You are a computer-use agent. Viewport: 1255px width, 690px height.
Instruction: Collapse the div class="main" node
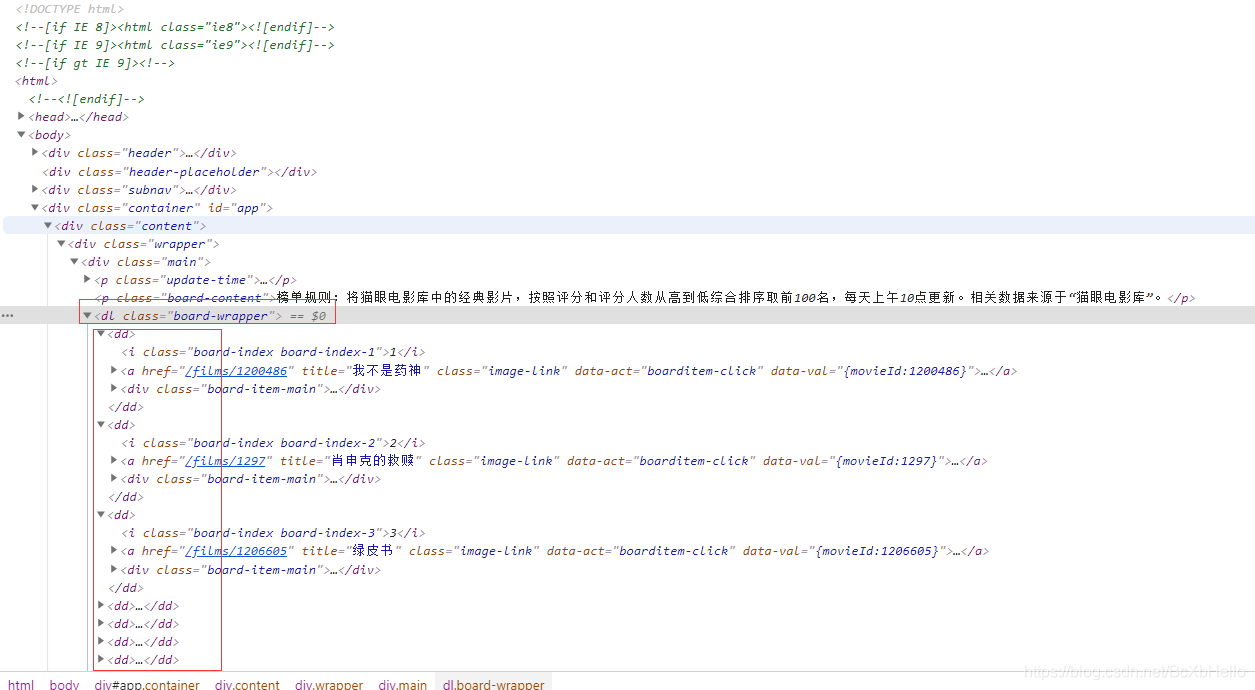coord(74,262)
